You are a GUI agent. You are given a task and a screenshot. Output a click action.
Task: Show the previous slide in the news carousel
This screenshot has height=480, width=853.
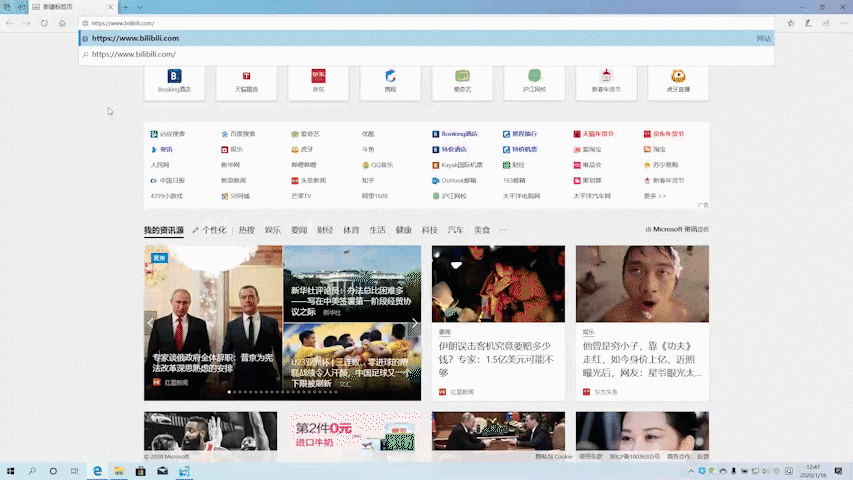click(151, 323)
